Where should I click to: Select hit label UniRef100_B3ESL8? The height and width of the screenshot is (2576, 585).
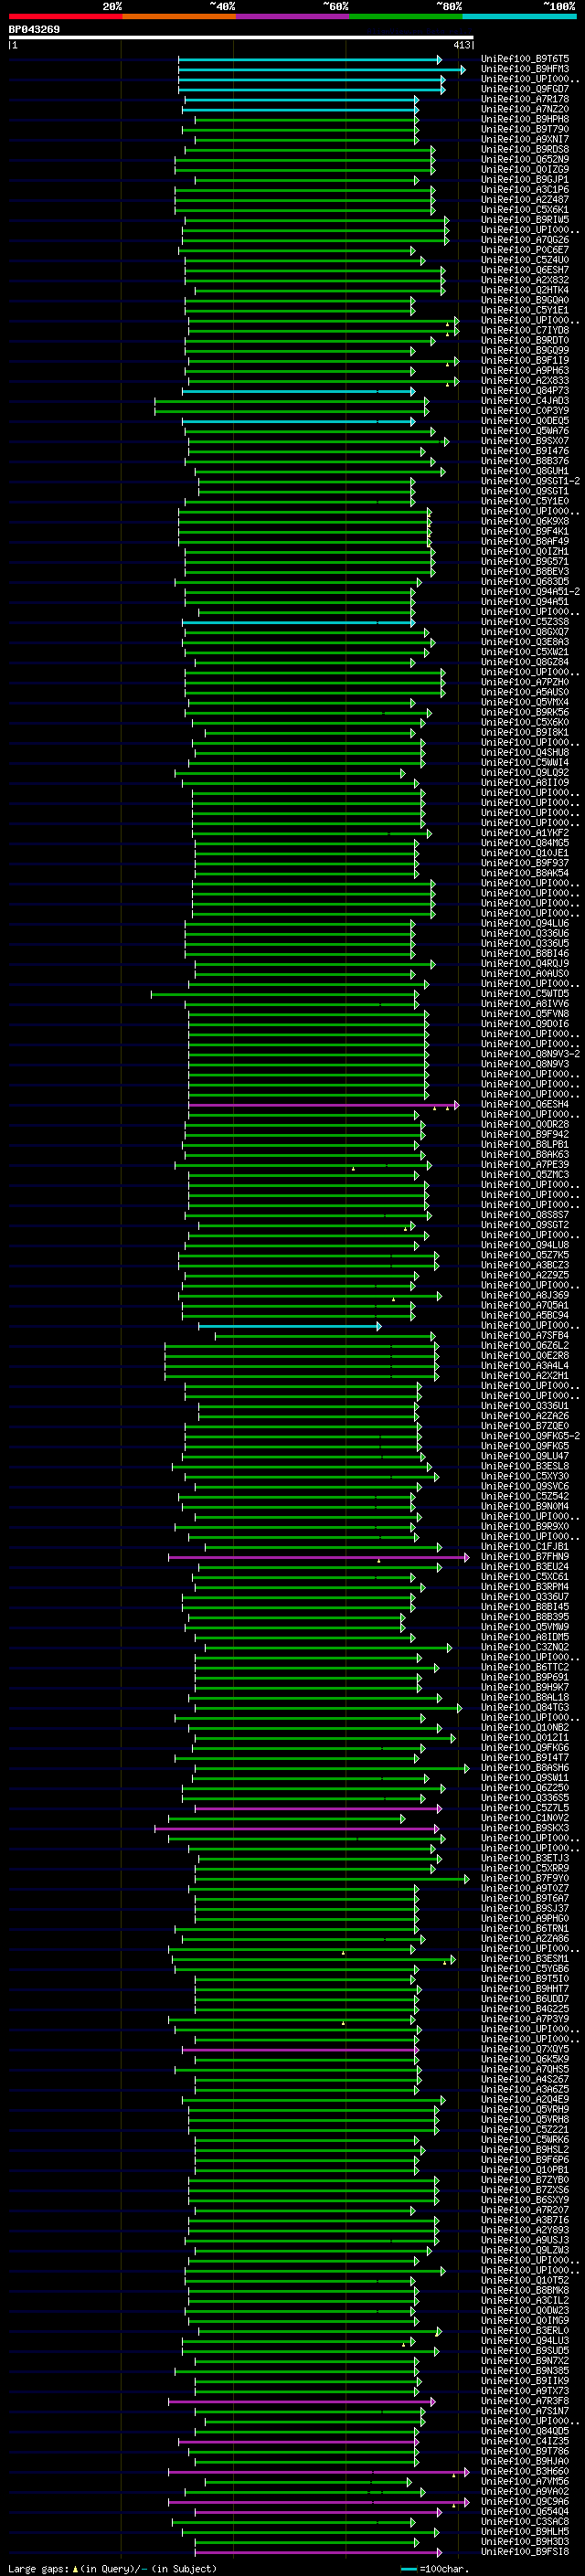point(525,1466)
